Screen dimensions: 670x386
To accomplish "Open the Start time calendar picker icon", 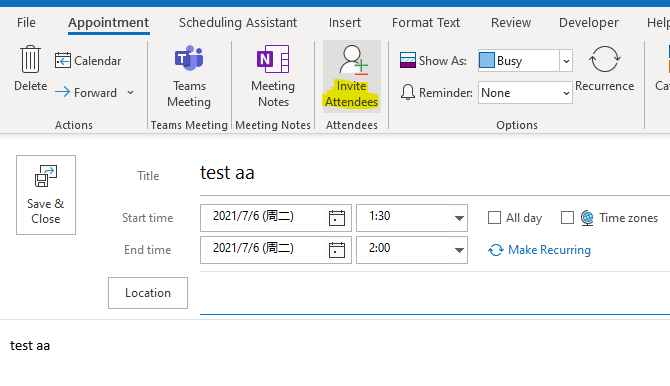I will (x=337, y=218).
